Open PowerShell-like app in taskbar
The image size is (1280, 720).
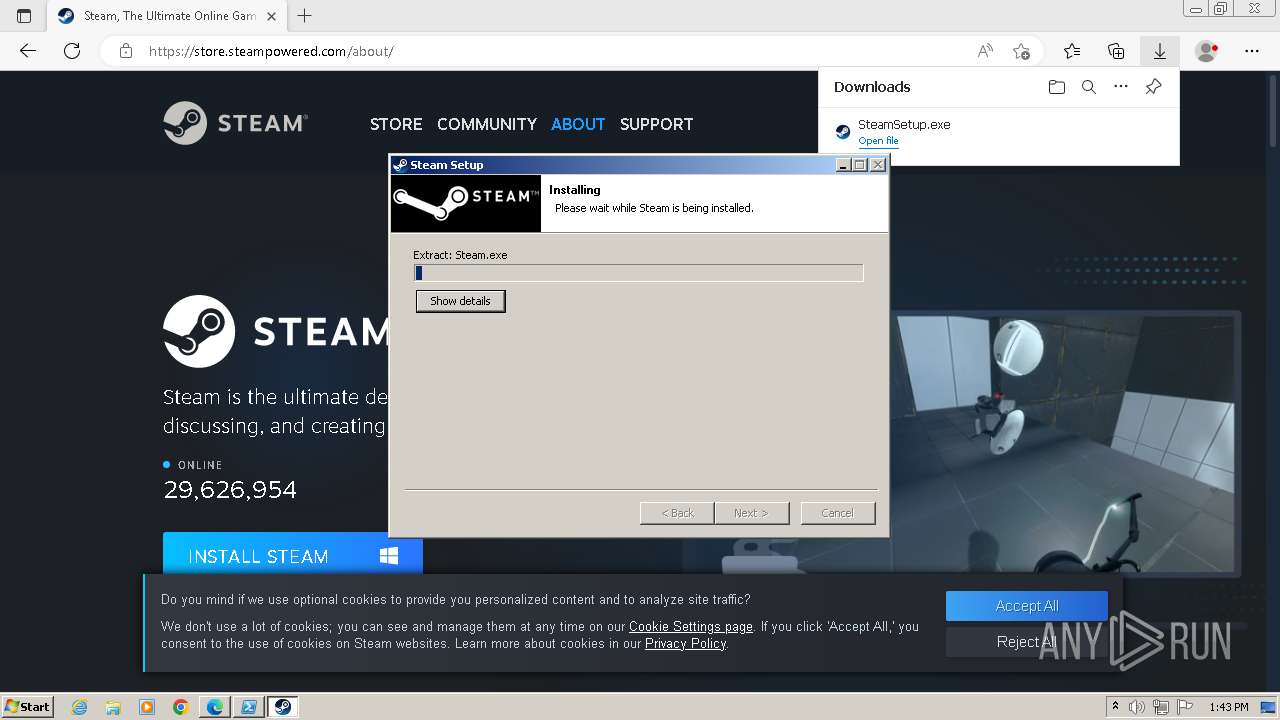(248, 707)
